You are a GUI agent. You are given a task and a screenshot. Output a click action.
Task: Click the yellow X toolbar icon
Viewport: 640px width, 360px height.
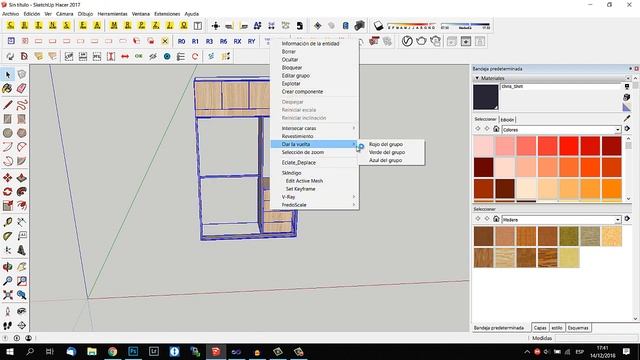tap(165, 41)
